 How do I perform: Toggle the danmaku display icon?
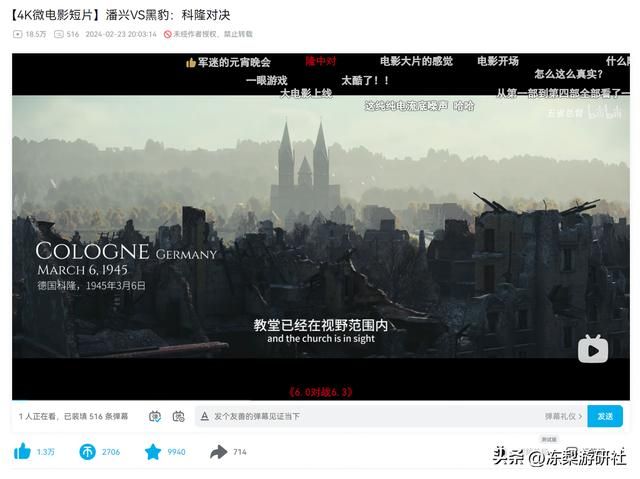[155, 416]
